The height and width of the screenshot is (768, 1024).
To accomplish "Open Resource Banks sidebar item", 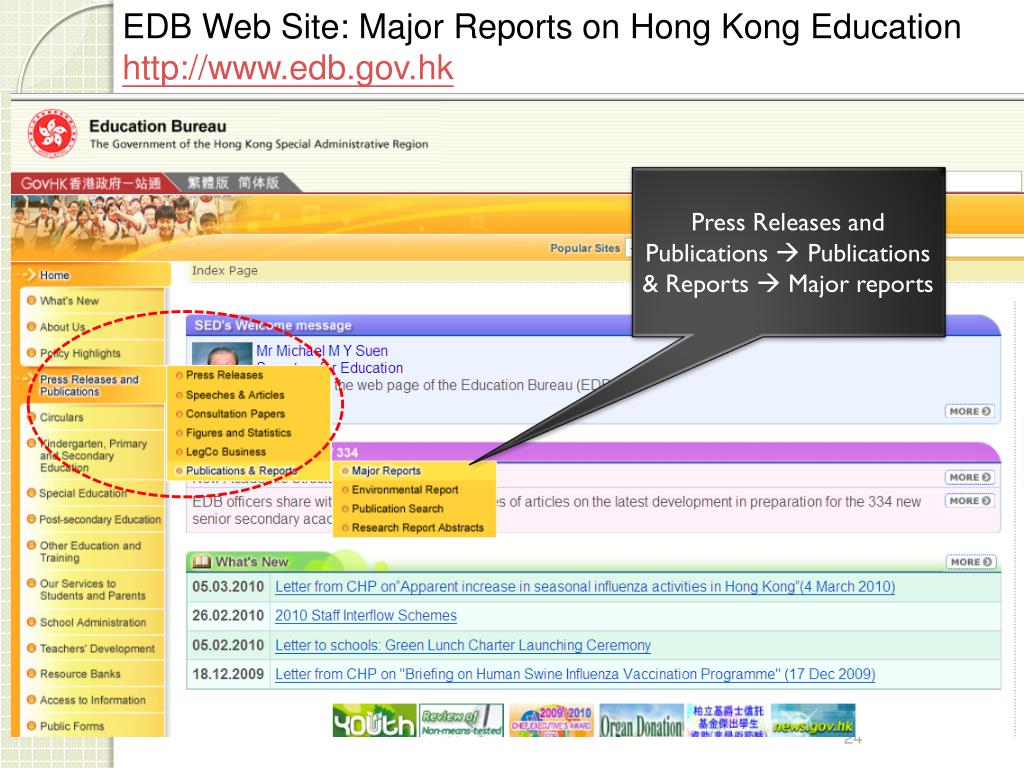I will tap(80, 673).
